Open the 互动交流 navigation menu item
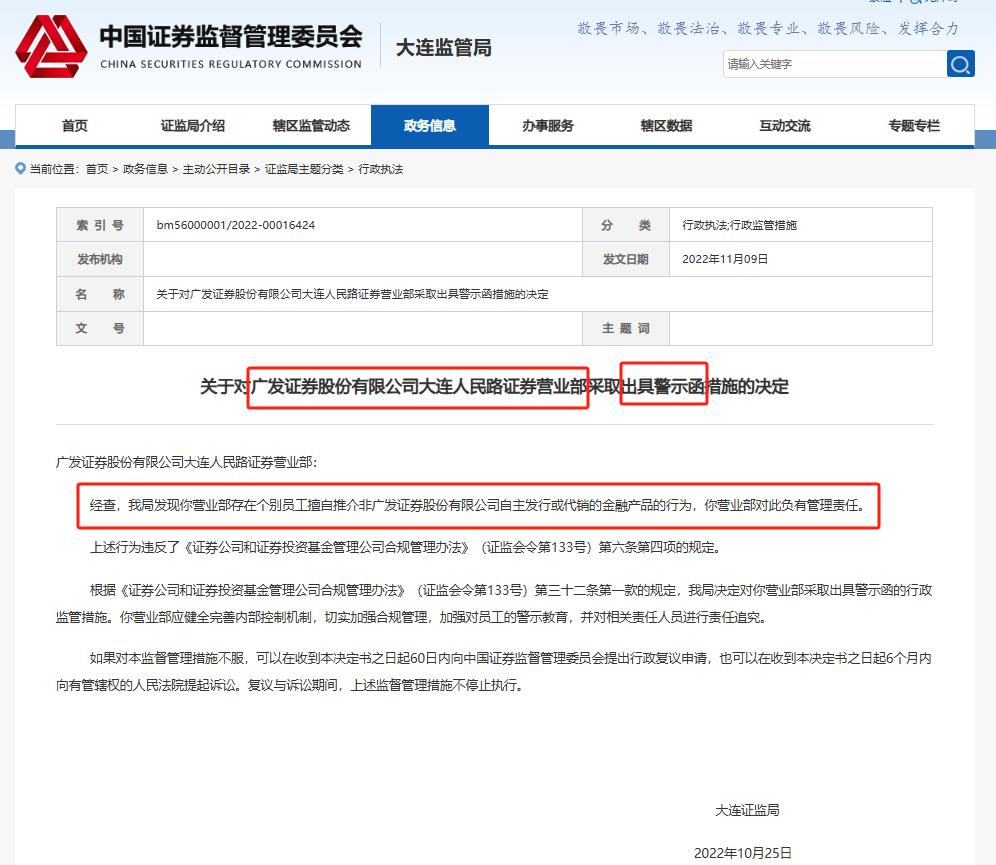 click(x=789, y=125)
